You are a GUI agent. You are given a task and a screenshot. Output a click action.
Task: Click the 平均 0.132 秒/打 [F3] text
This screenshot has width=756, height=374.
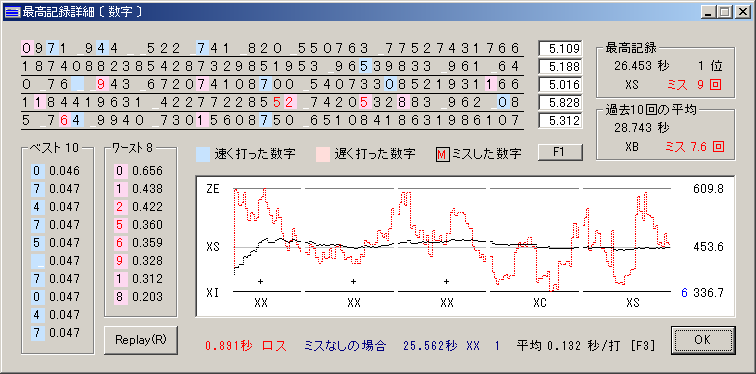tap(586, 346)
